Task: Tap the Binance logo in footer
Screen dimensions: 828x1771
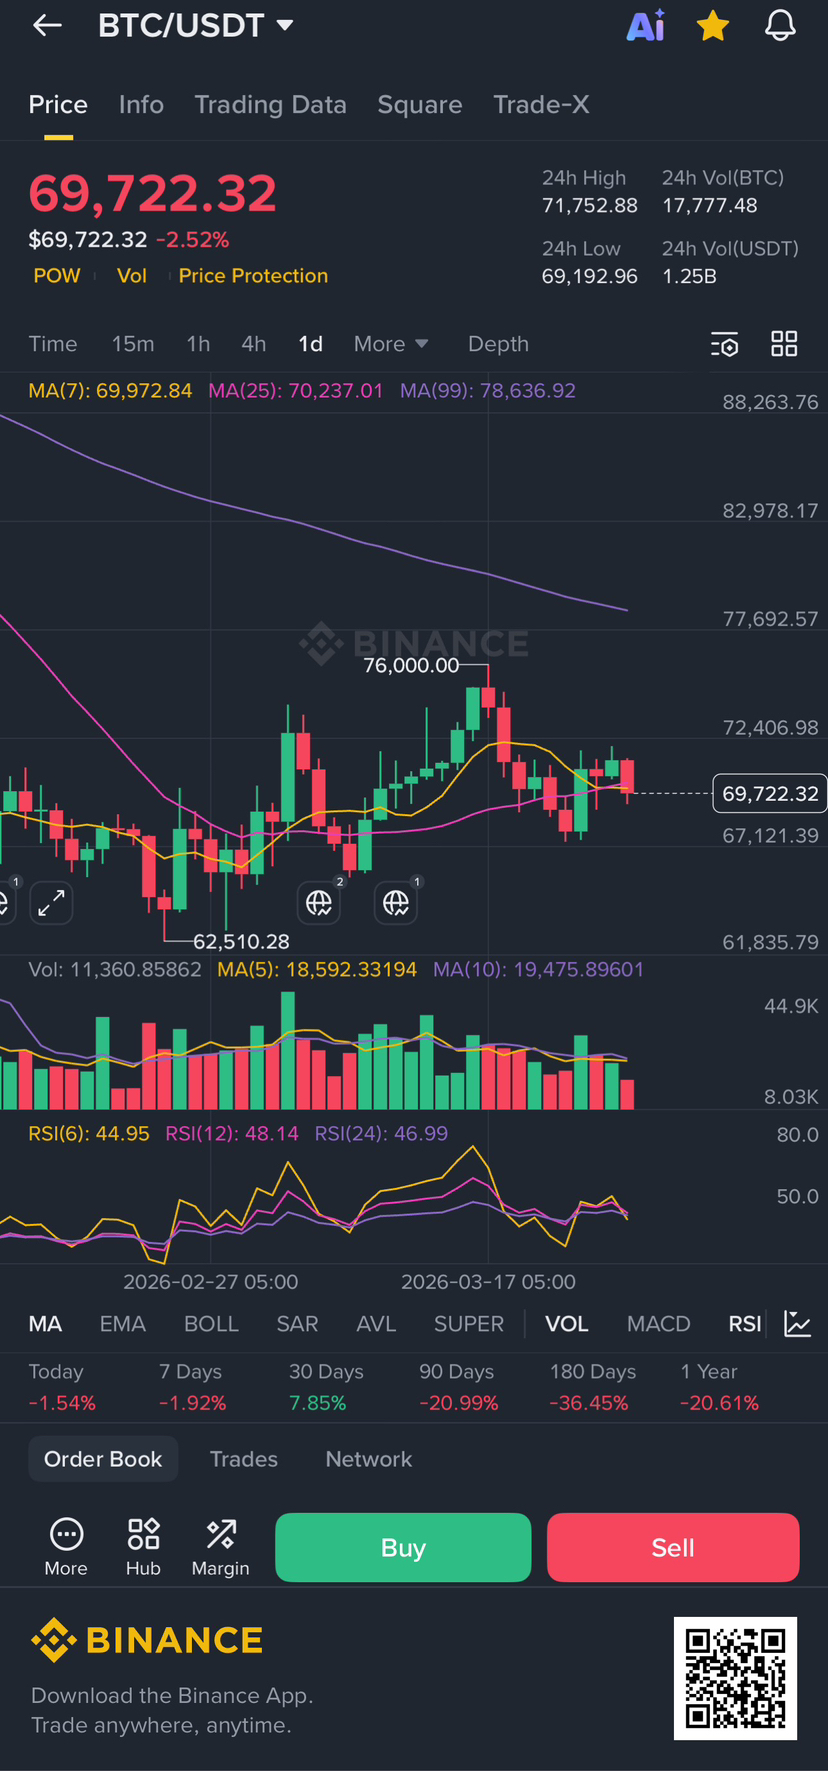Action: tap(147, 1640)
